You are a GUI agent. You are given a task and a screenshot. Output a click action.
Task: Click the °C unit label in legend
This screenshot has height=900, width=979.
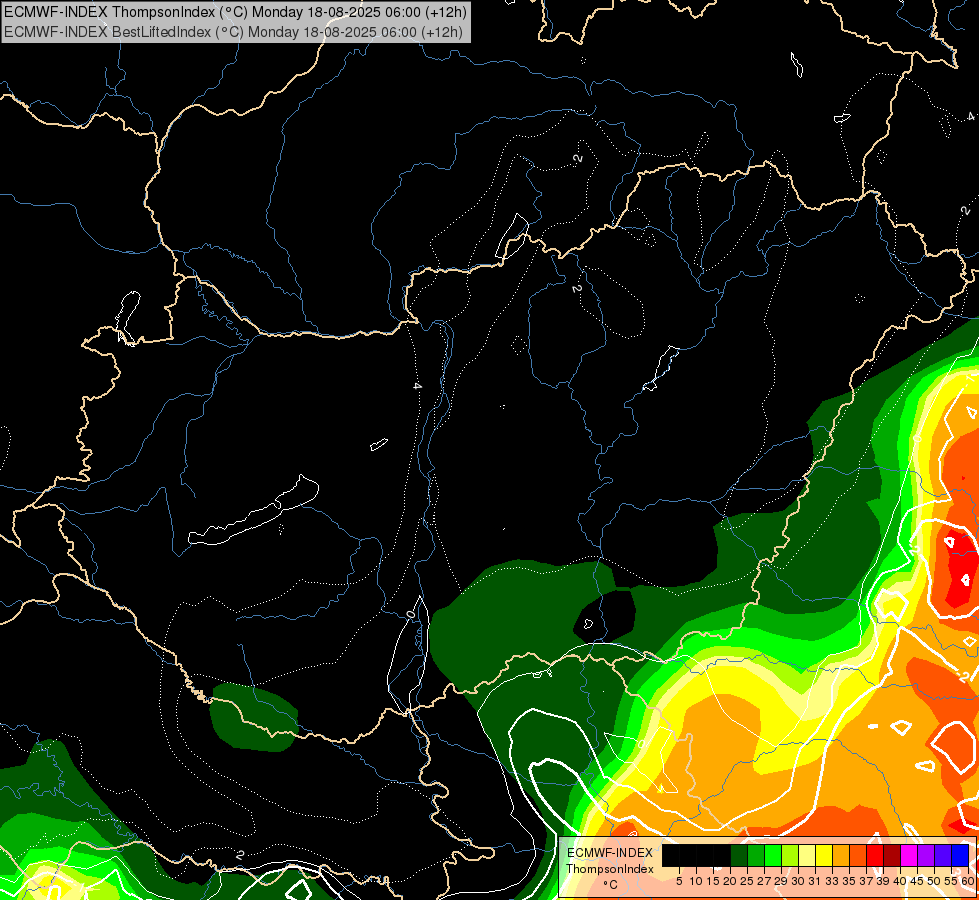coord(611,885)
